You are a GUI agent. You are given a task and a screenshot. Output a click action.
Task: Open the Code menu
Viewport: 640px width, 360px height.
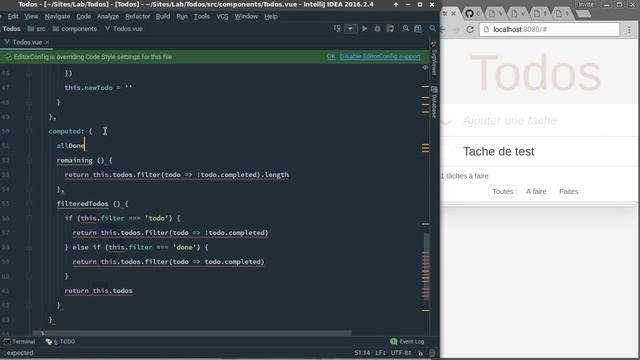point(83,16)
